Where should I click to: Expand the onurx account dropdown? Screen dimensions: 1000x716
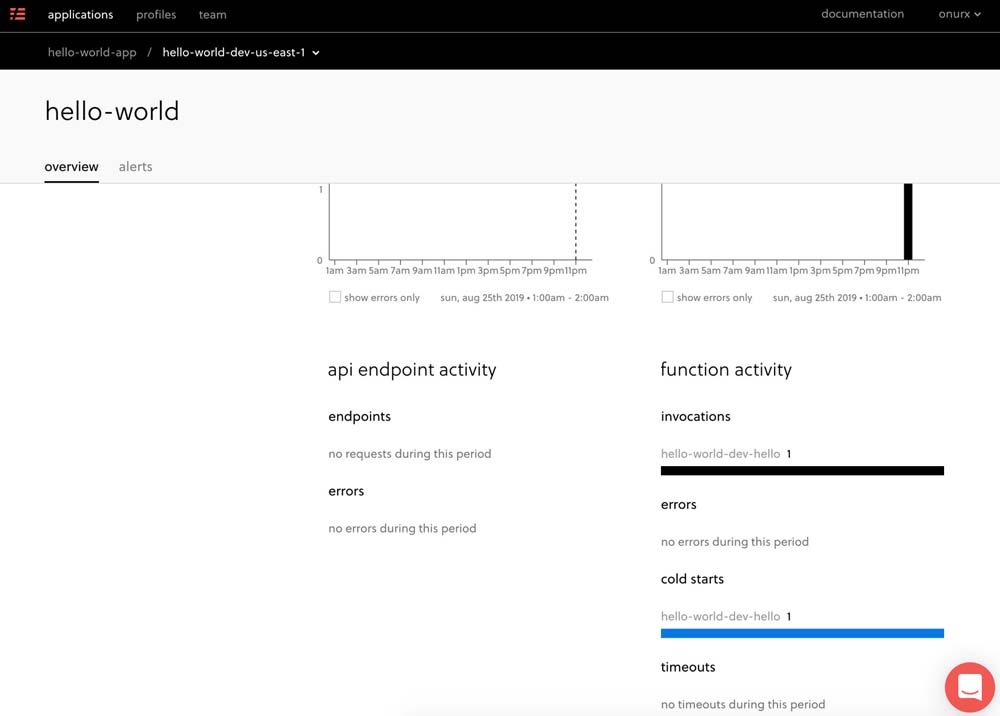(x=960, y=14)
